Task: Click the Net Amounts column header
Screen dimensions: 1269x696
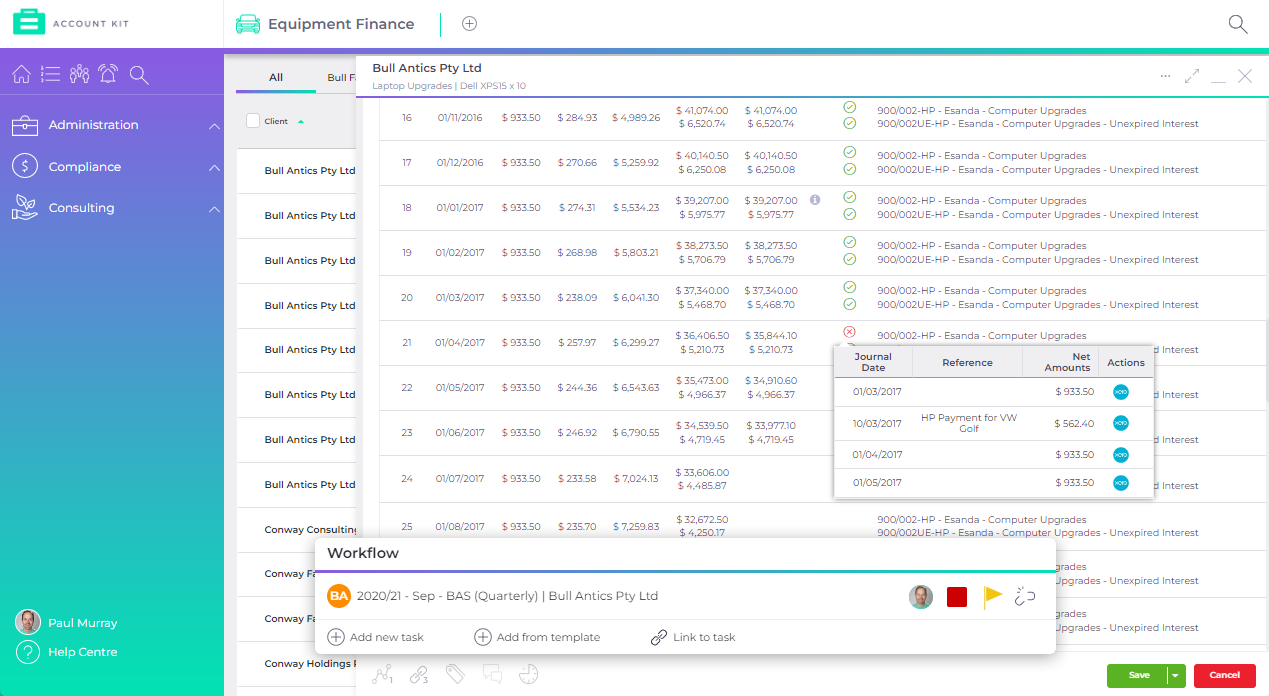Action: [x=1060, y=362]
